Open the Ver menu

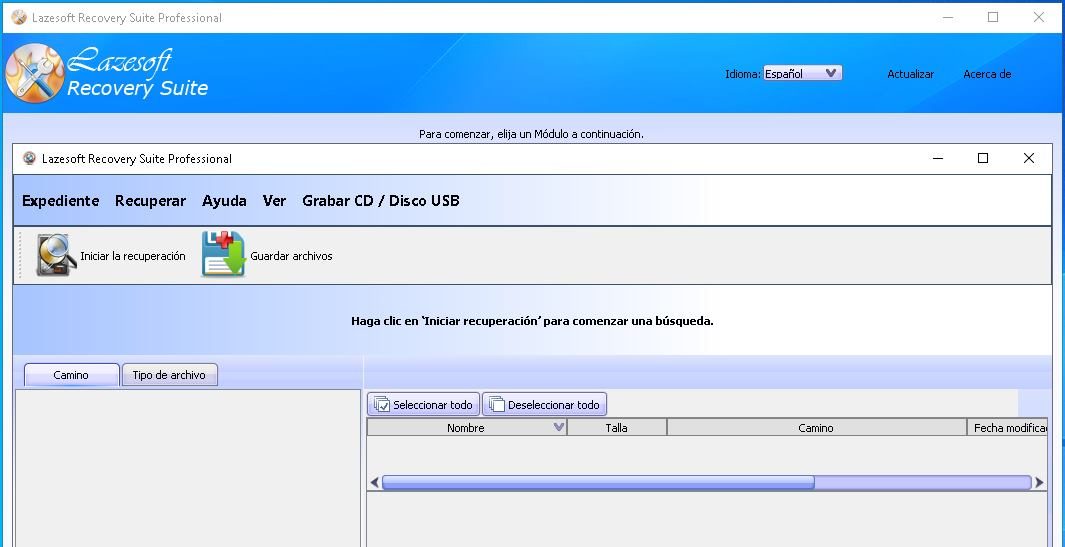(x=274, y=200)
